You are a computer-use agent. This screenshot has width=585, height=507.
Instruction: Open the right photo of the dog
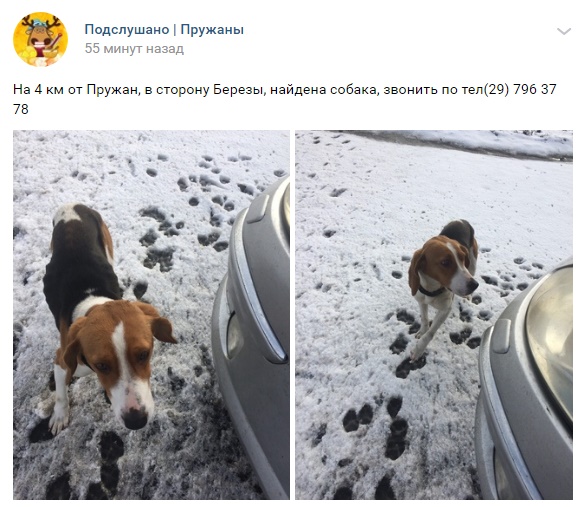tap(434, 314)
